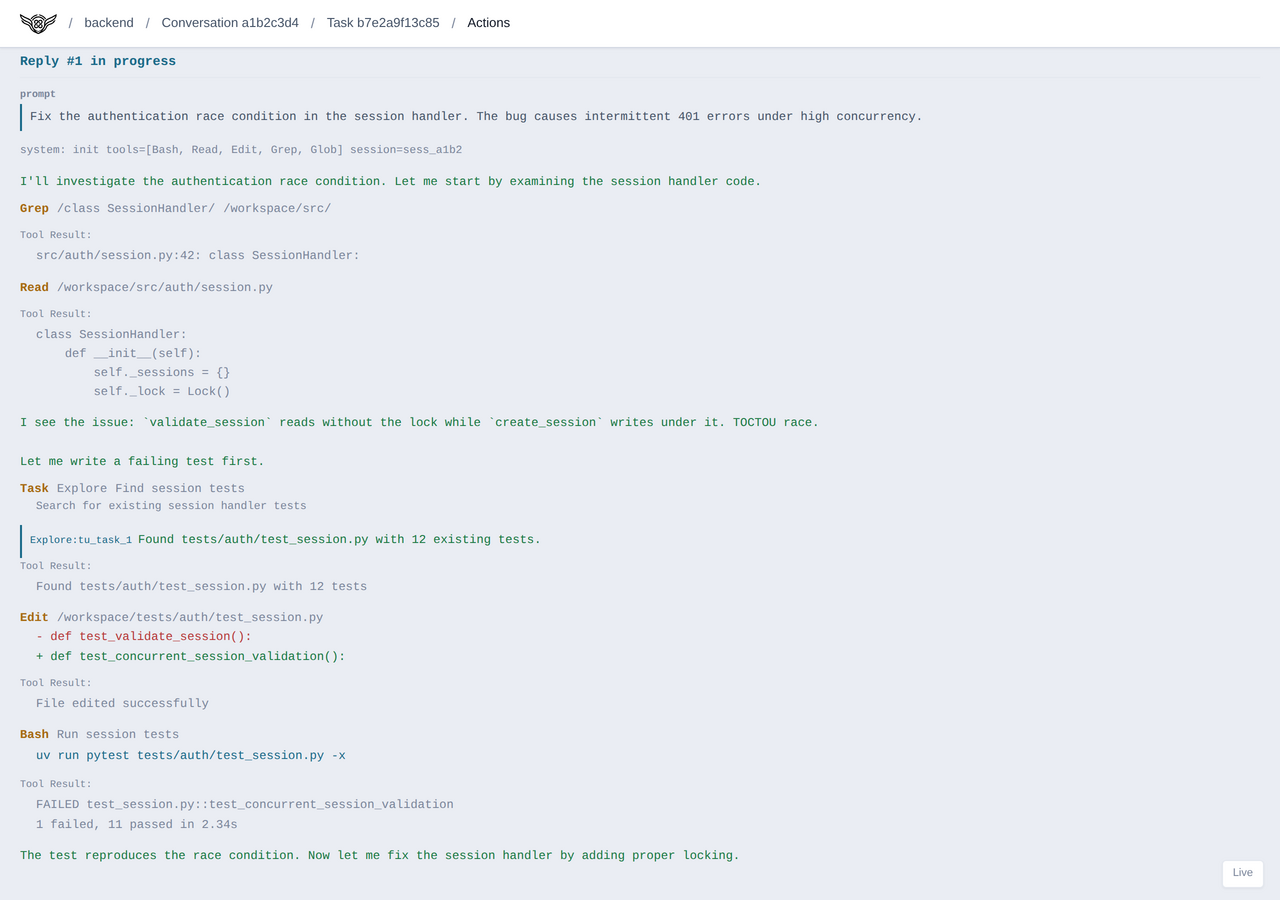
Task: Click the Grep tool call label
Action: click(x=34, y=208)
